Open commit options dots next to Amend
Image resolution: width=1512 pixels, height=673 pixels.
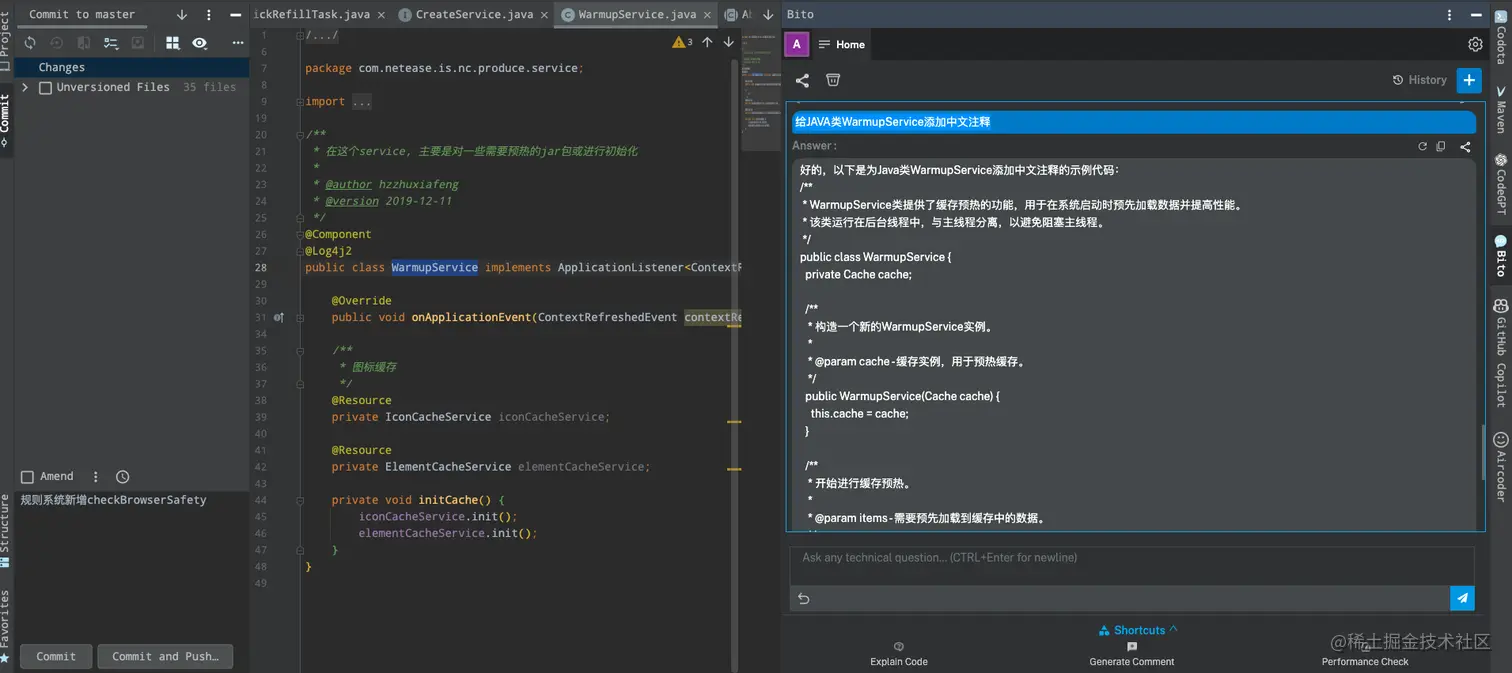[96, 477]
